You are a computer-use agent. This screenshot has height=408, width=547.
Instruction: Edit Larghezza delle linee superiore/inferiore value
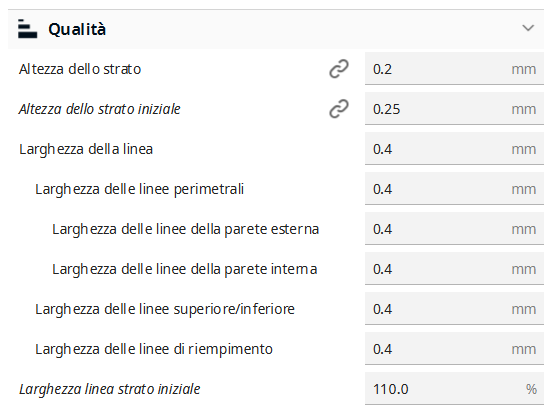coord(454,309)
